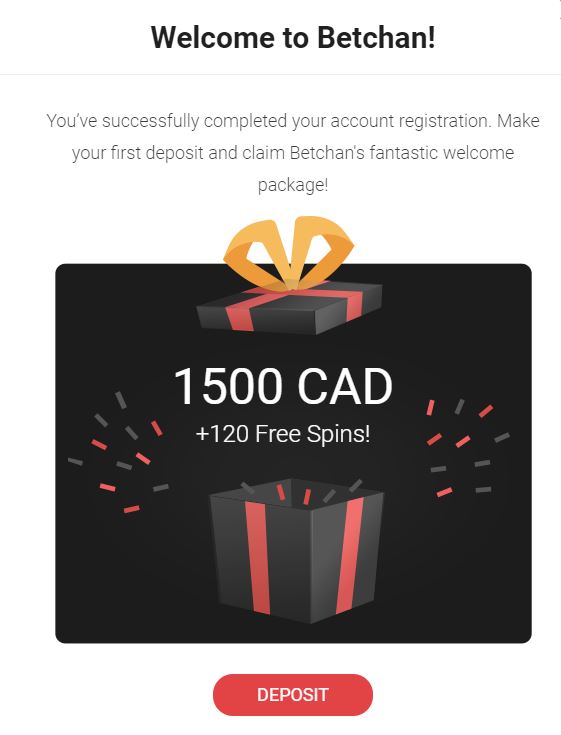
Task: Click the "Welcome to Betchan!" heading
Action: click(293, 37)
